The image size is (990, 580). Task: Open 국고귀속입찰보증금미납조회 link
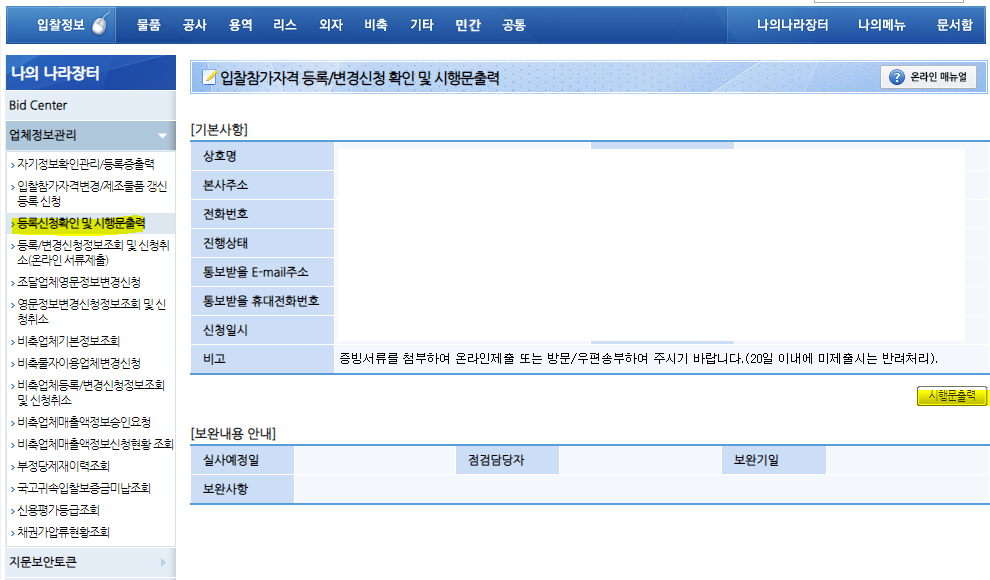(84, 488)
